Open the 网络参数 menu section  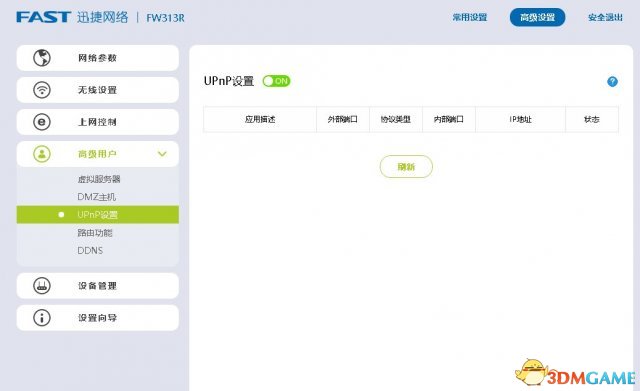[x=98, y=58]
